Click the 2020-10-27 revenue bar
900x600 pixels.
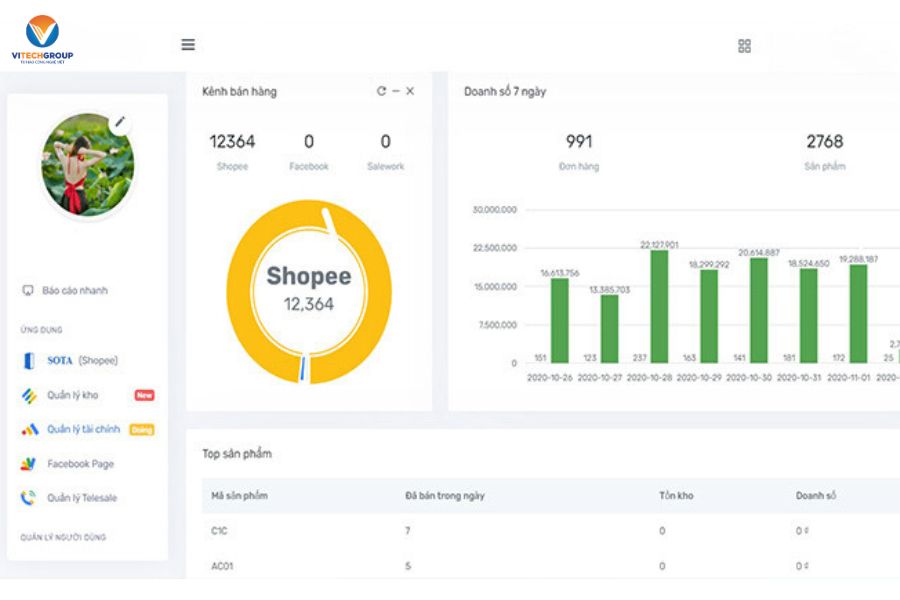point(610,329)
